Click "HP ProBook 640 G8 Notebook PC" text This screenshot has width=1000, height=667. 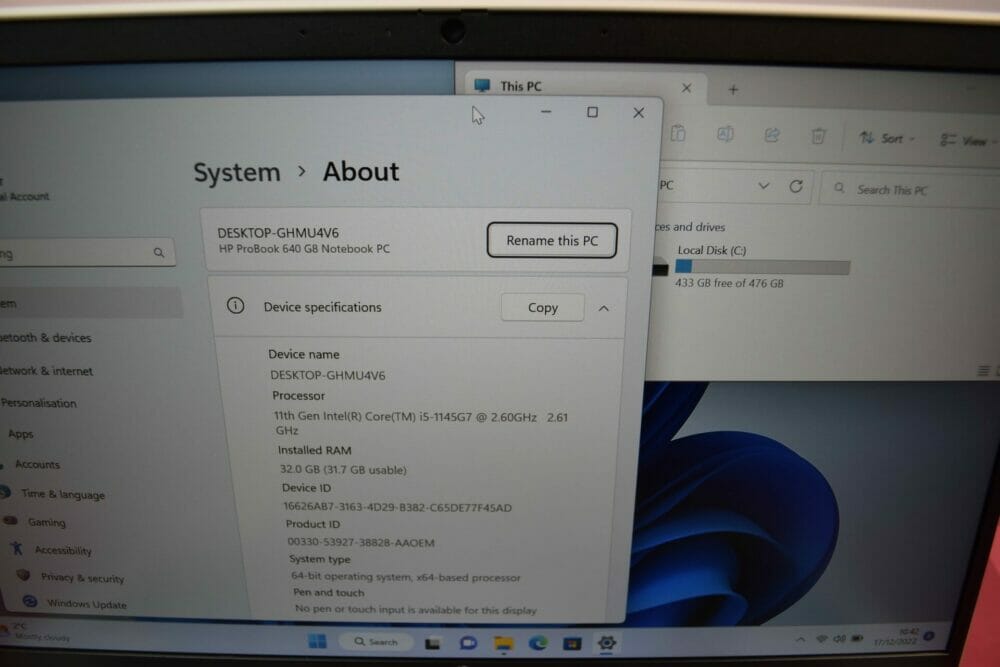point(304,249)
